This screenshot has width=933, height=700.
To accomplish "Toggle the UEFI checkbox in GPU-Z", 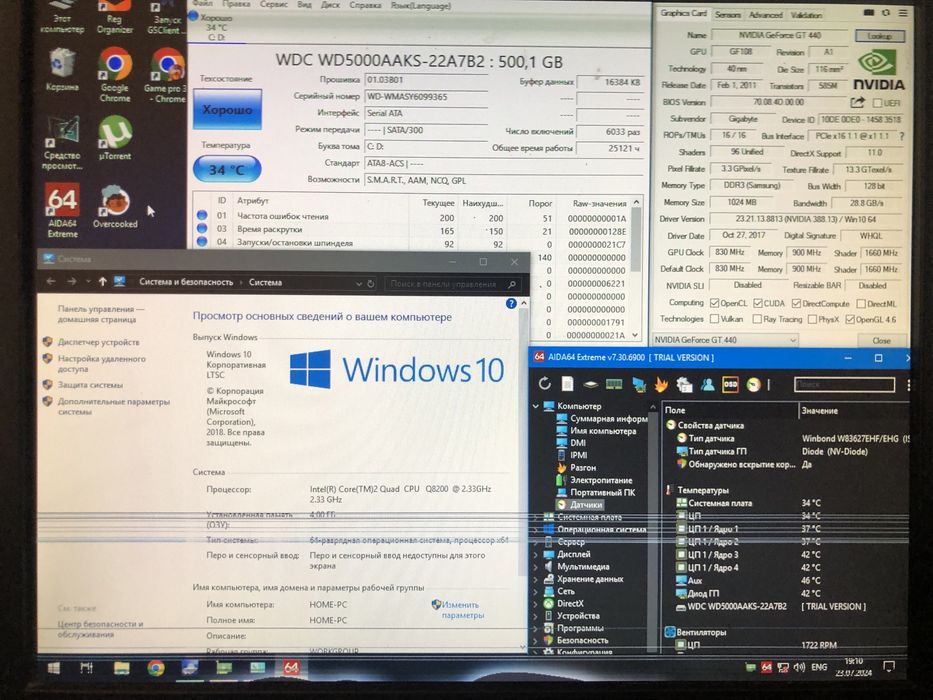I will pyautogui.click(x=877, y=103).
